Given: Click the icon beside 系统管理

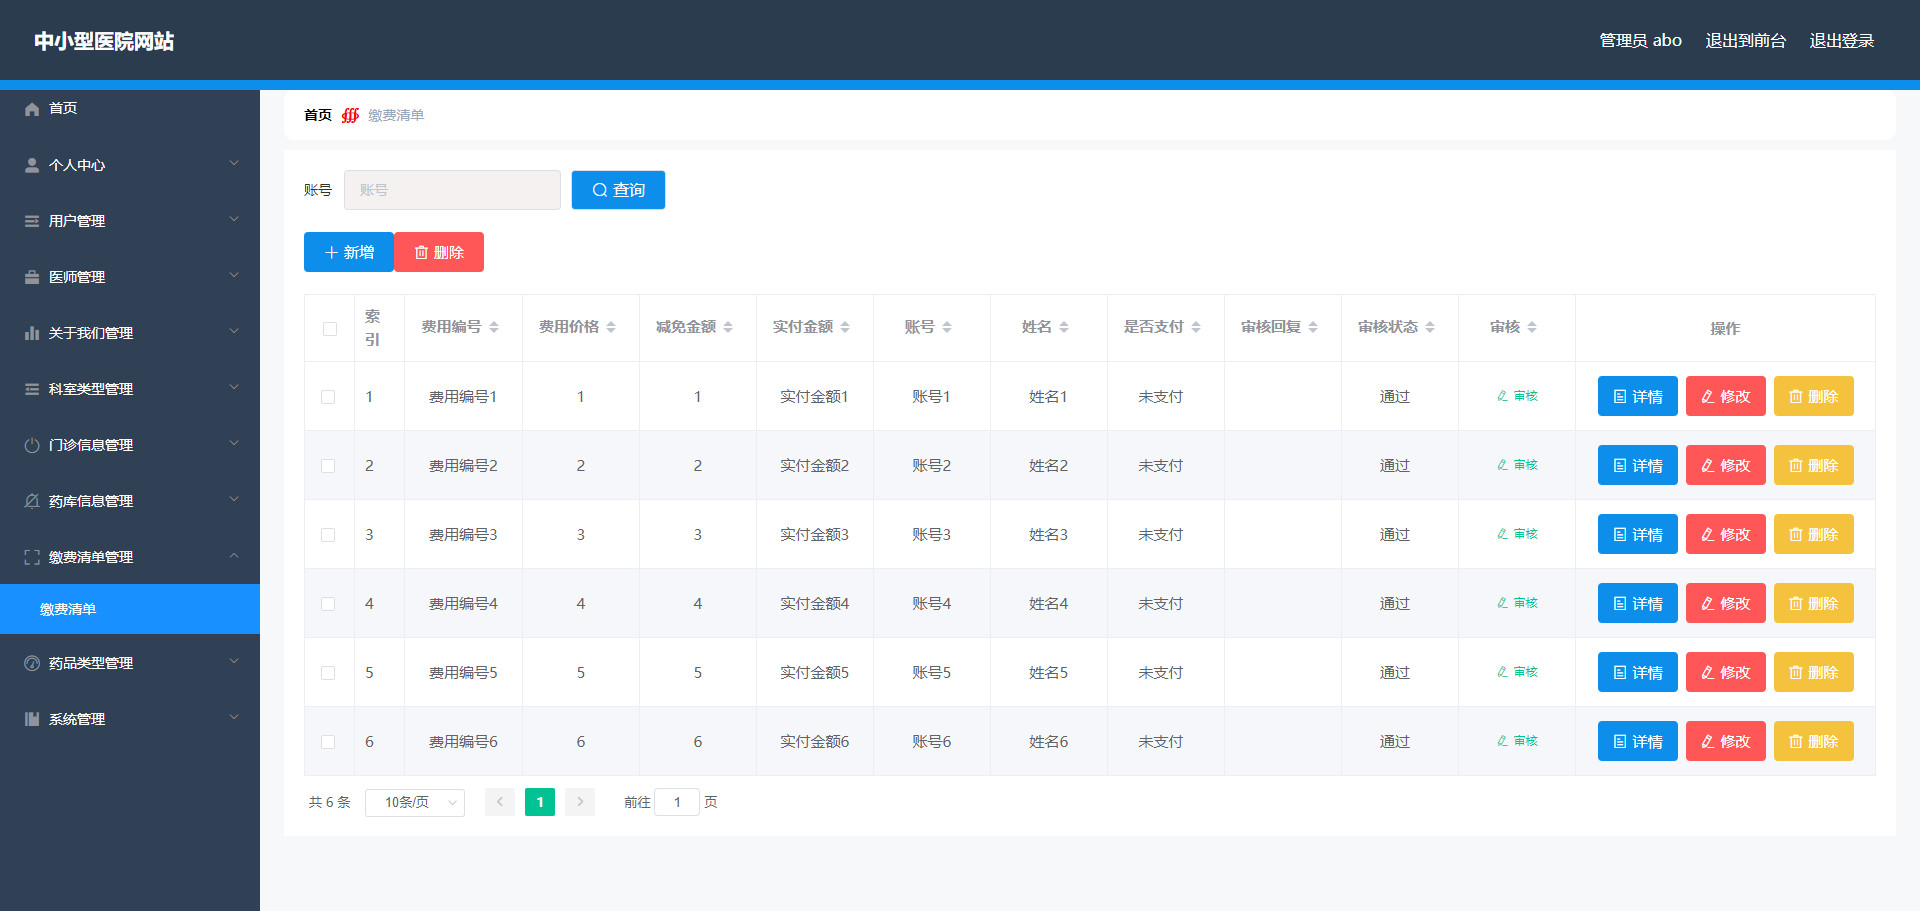Looking at the screenshot, I should 32,719.
